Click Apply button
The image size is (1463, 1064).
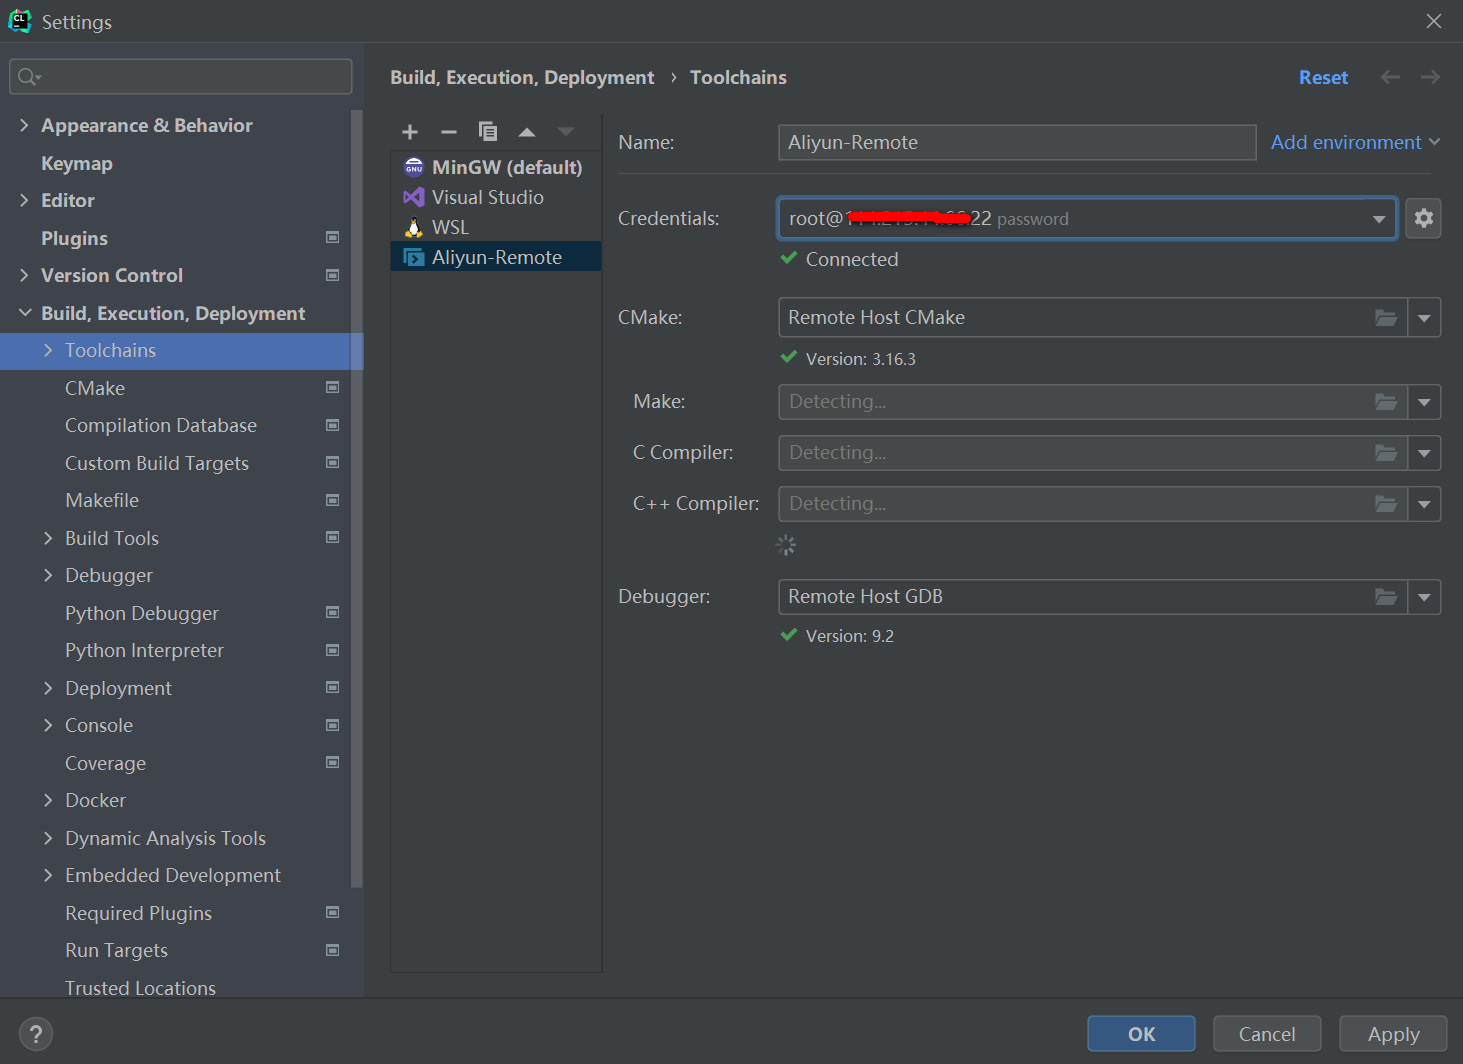click(x=1393, y=1034)
